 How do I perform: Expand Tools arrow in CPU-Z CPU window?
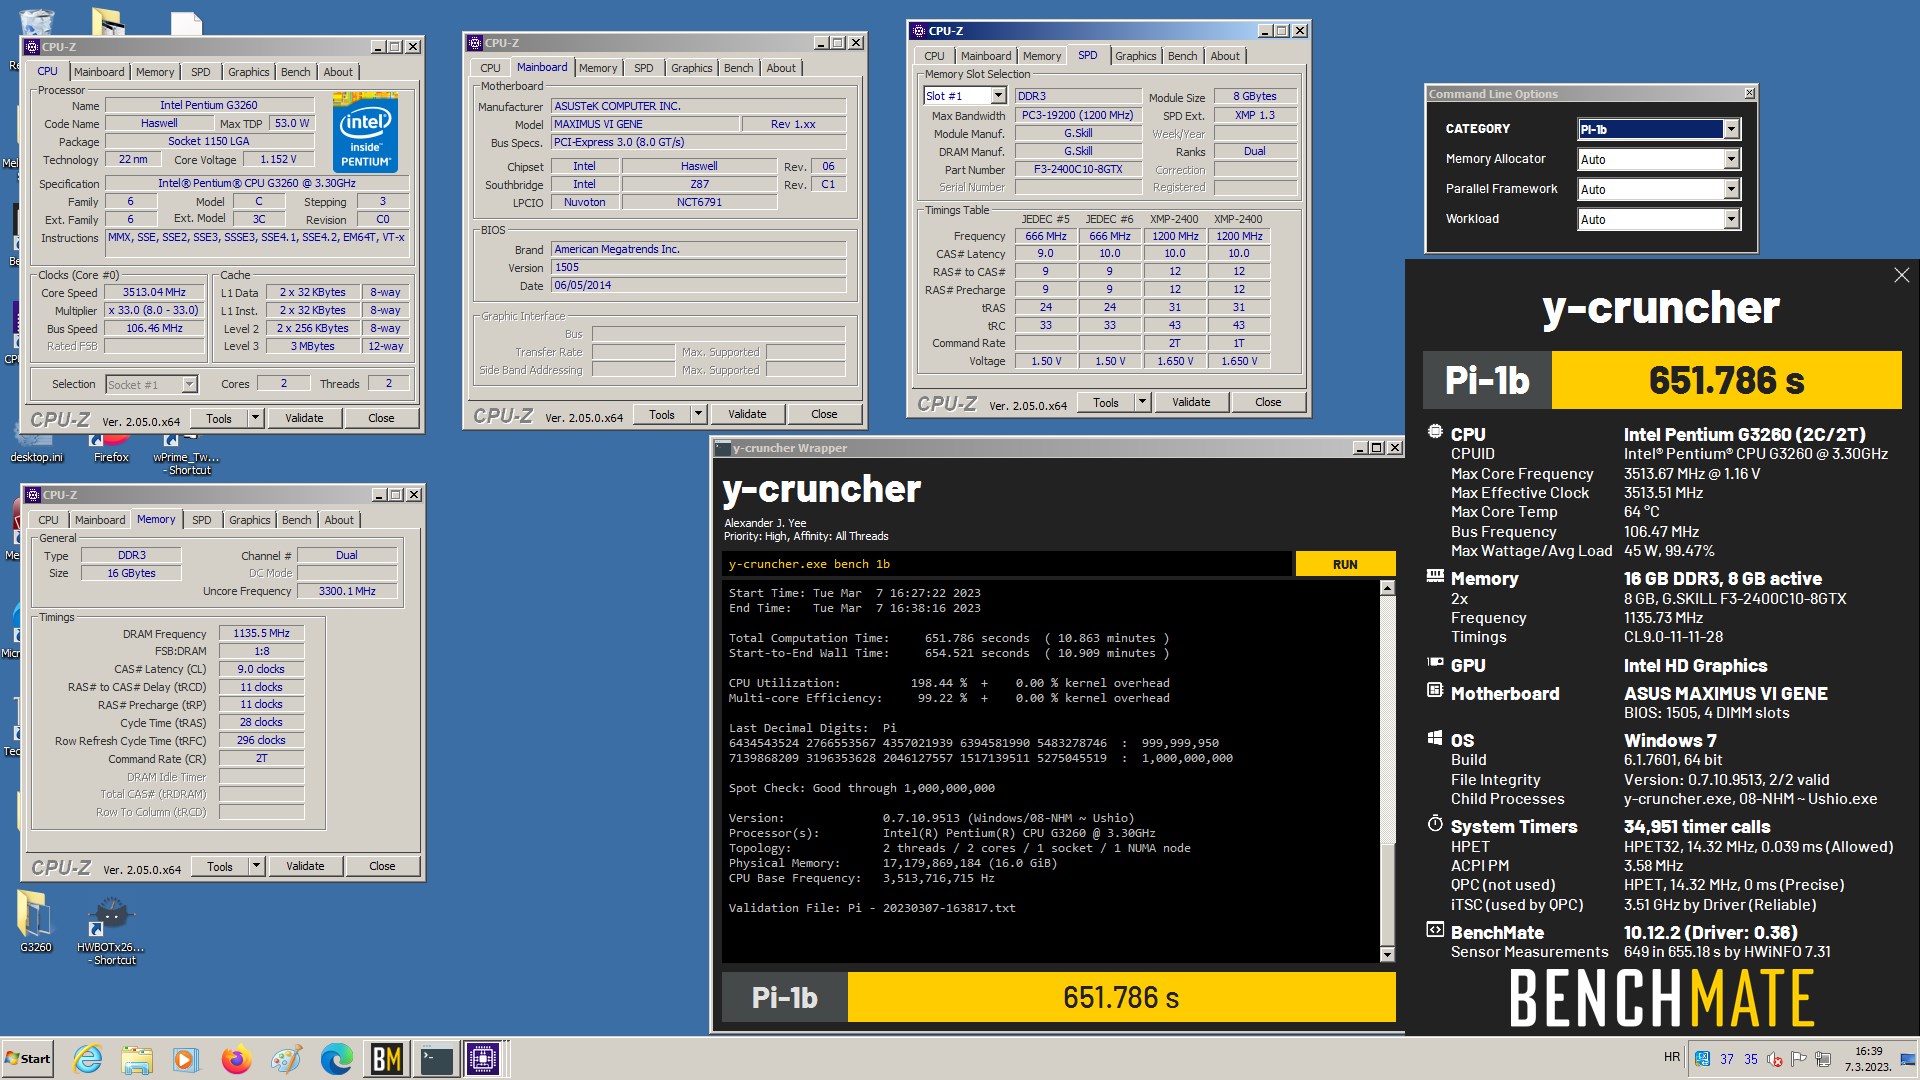(255, 418)
